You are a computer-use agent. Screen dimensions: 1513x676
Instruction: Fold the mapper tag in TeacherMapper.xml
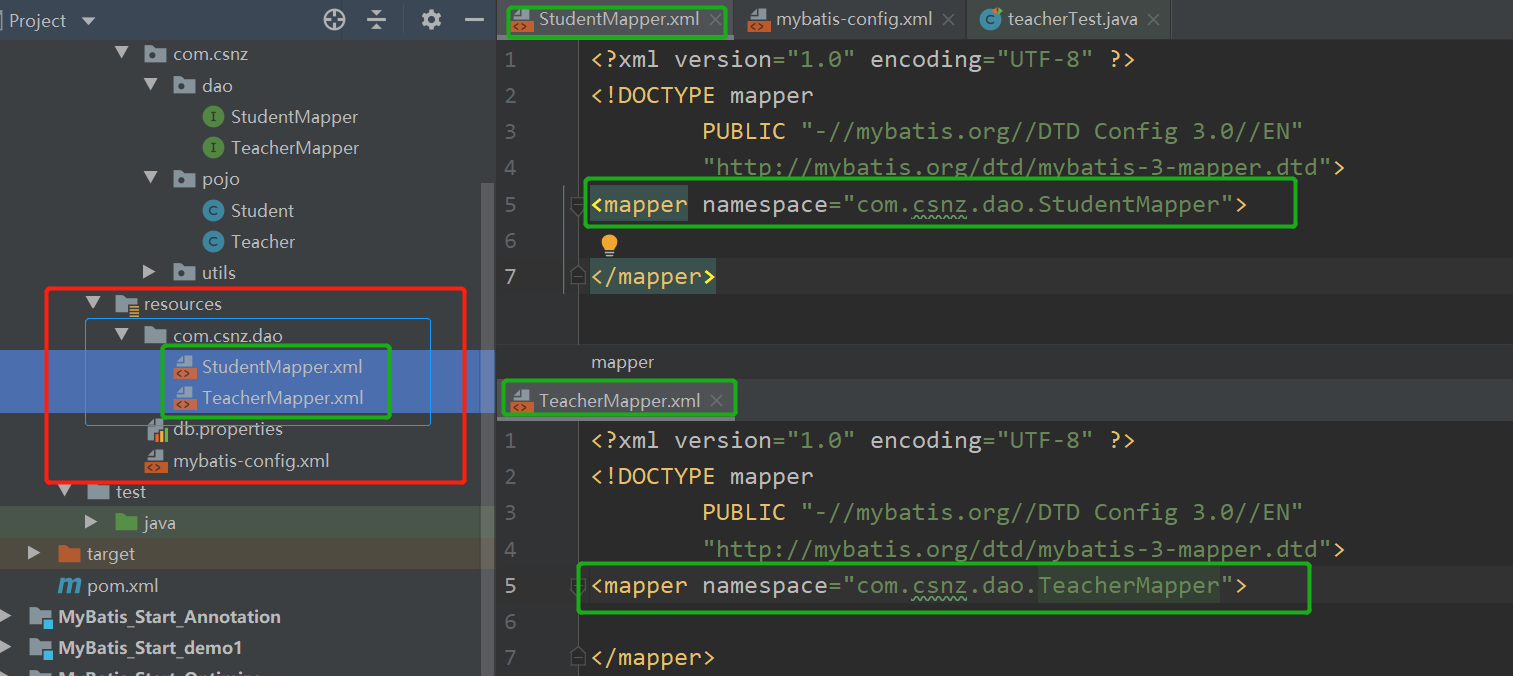[x=577, y=586]
